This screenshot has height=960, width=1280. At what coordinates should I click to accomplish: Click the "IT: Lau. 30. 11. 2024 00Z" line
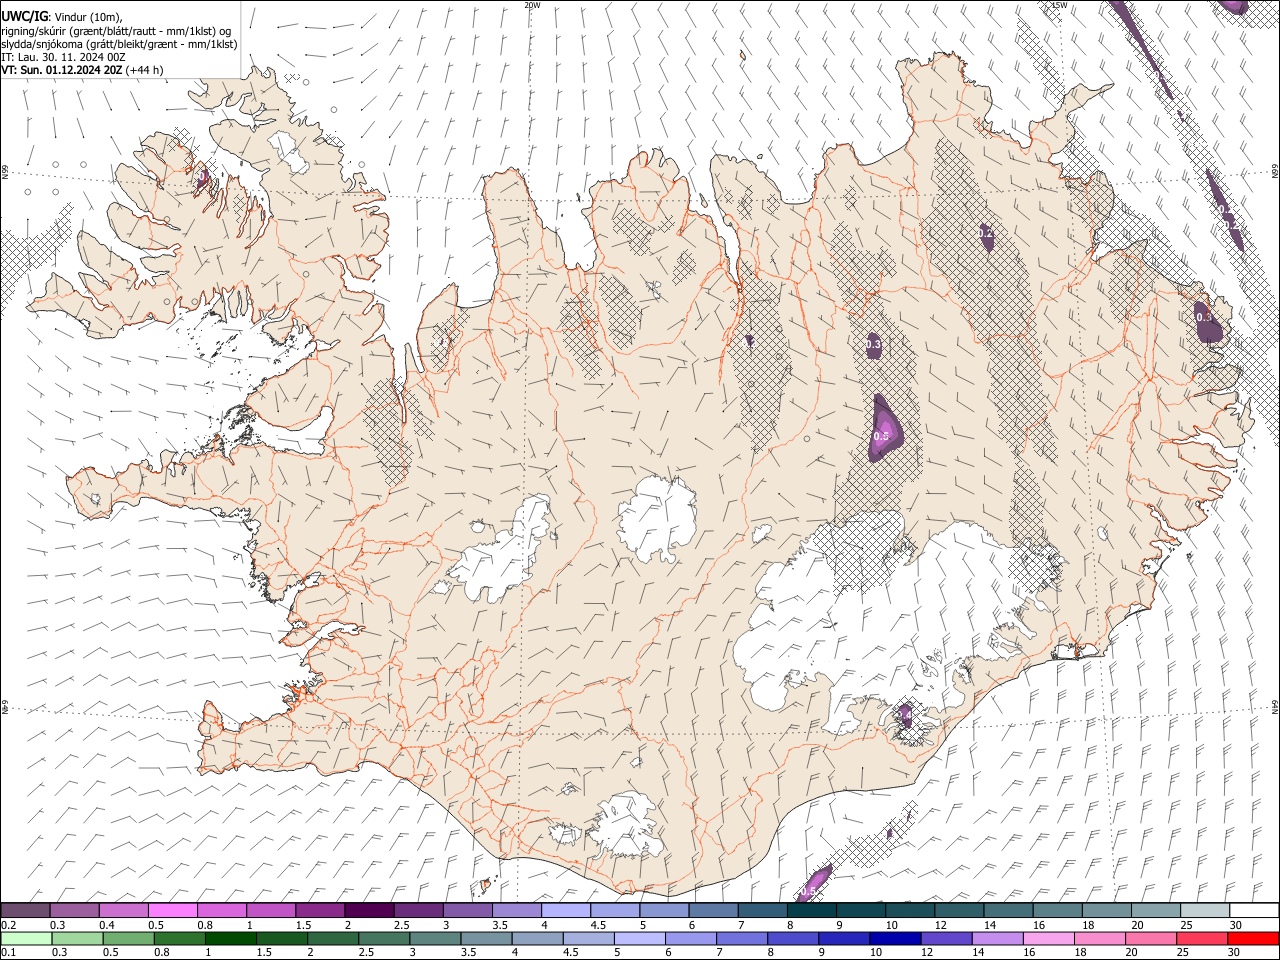(63, 57)
